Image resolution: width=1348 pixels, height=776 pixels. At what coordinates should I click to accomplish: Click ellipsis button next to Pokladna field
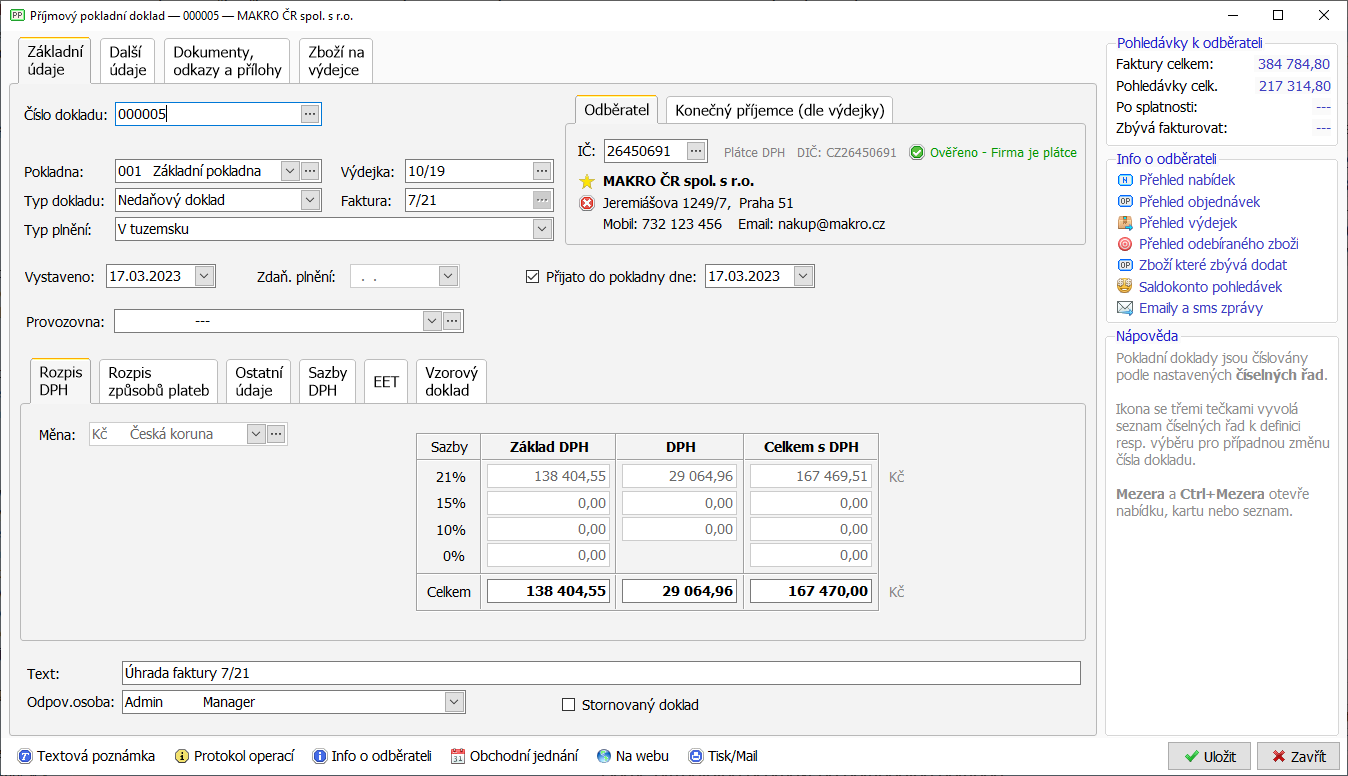310,171
